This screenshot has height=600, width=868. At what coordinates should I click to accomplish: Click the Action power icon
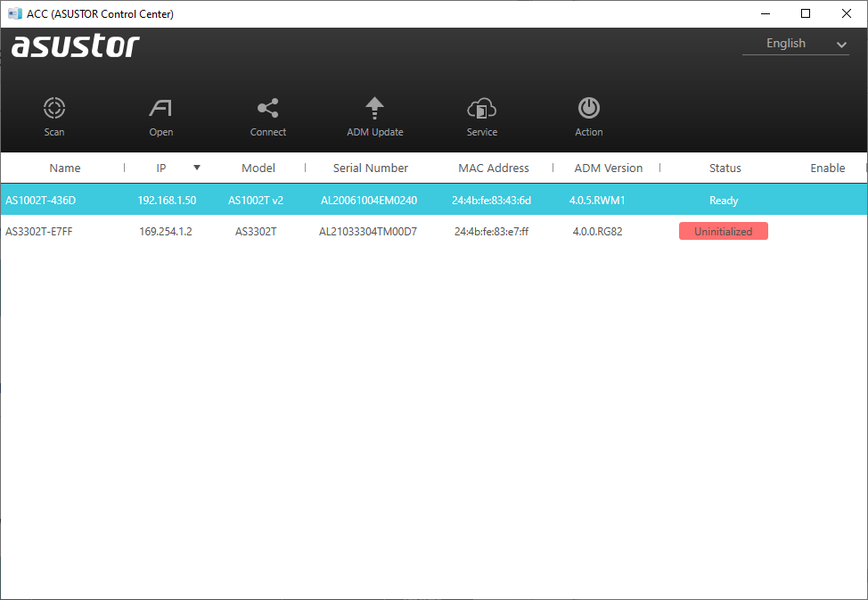(x=588, y=108)
